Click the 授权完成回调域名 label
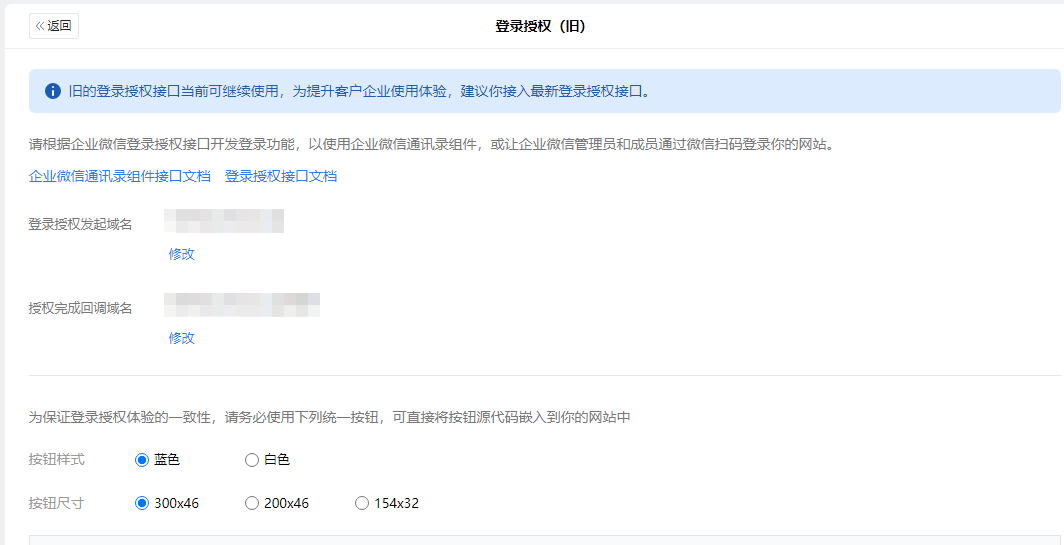 pos(80,308)
